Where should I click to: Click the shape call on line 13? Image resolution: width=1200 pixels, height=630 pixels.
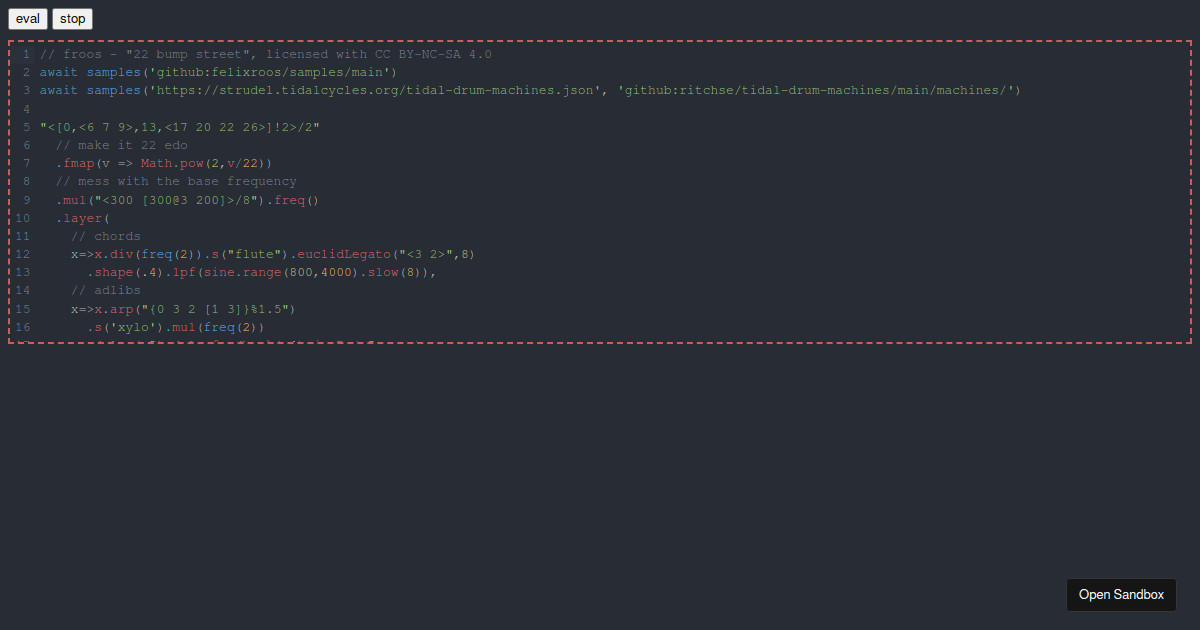pyautogui.click(x=113, y=271)
